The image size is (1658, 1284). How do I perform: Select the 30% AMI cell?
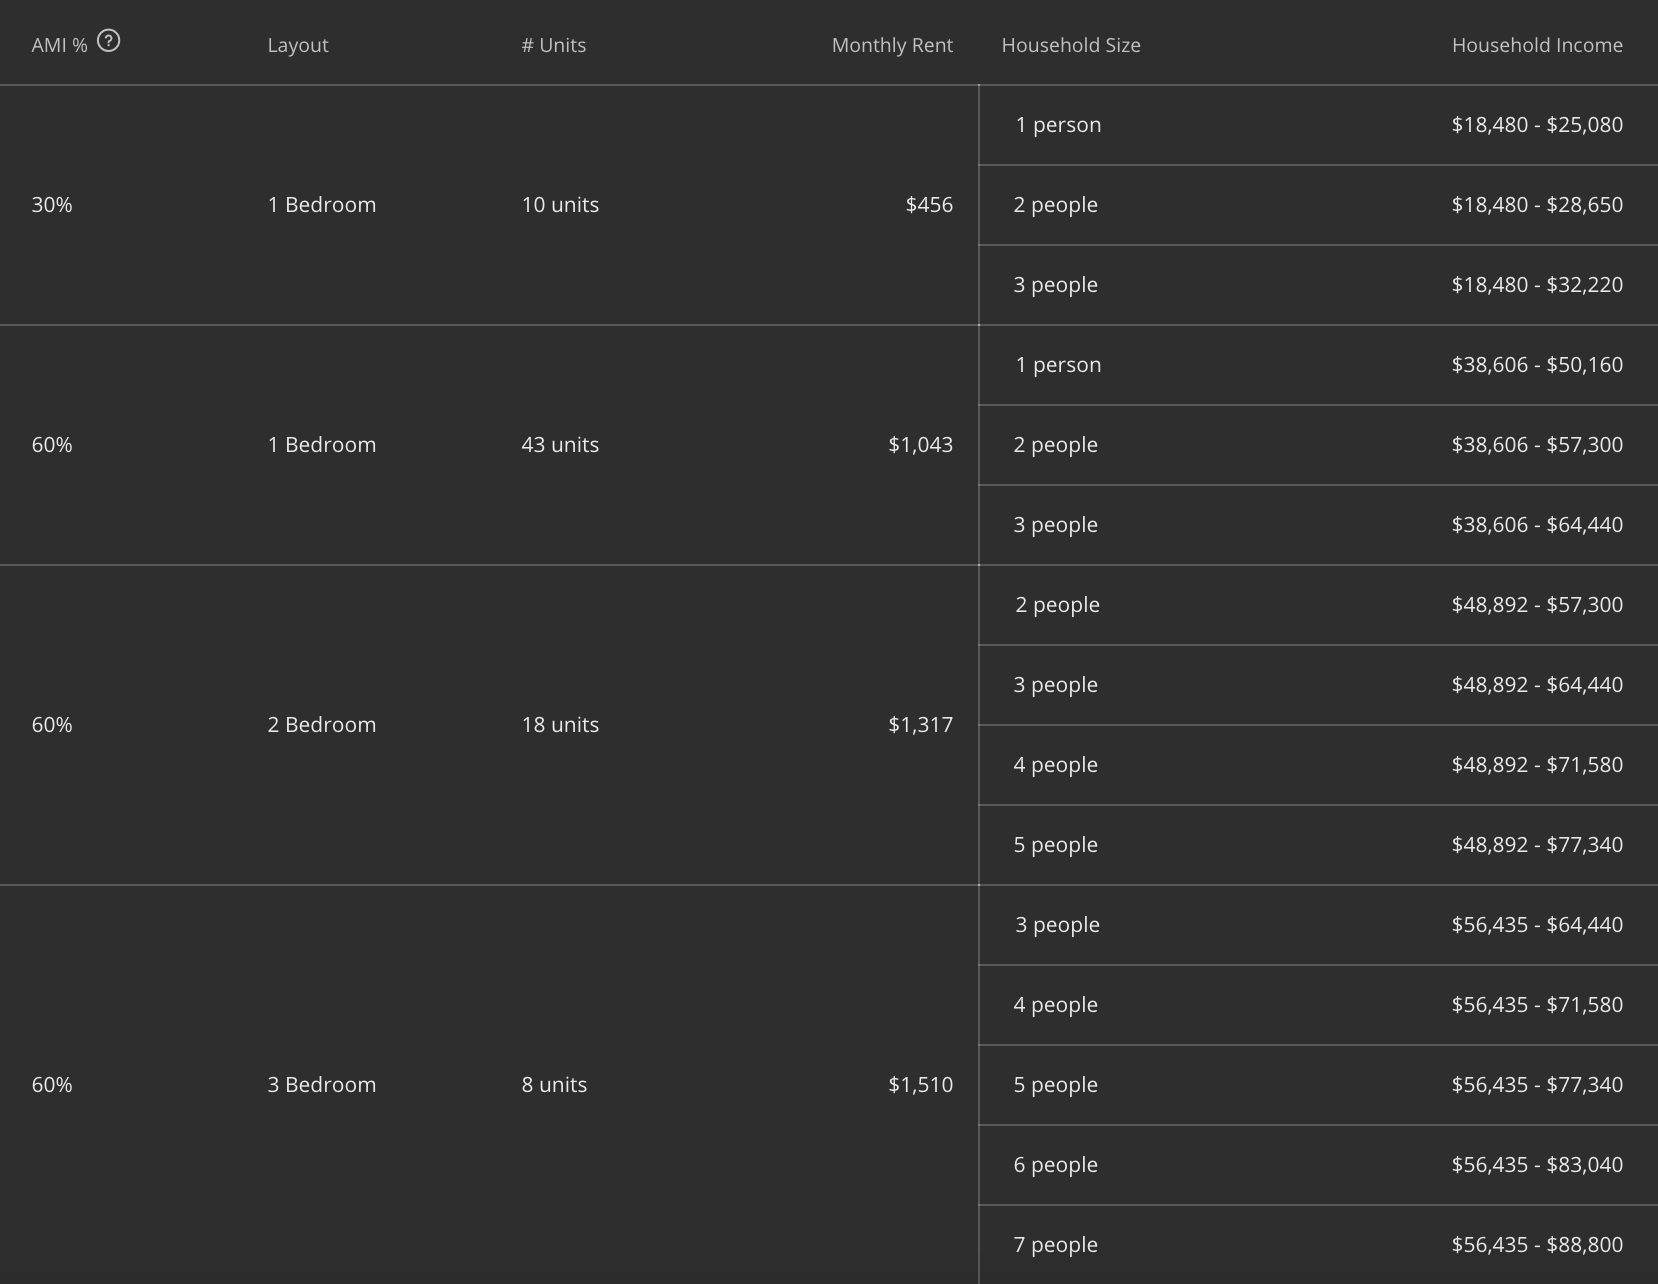point(52,205)
